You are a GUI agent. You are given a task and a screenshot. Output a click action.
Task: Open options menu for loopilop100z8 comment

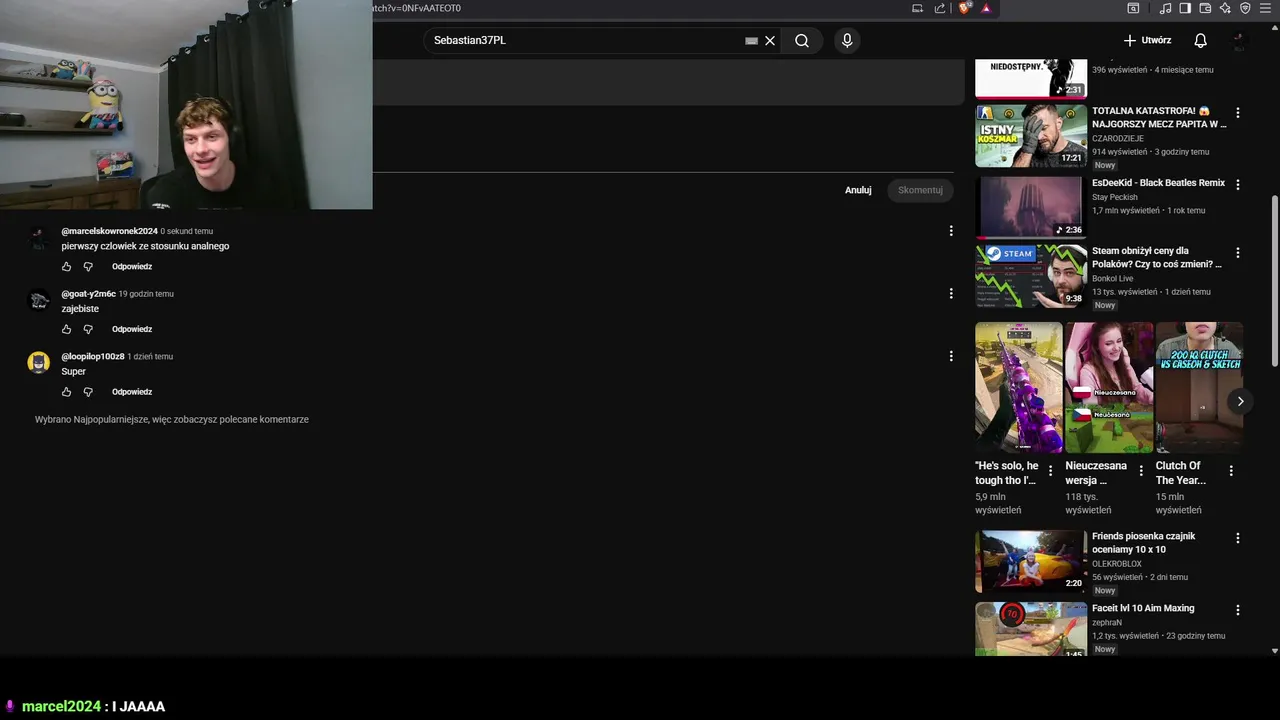951,356
